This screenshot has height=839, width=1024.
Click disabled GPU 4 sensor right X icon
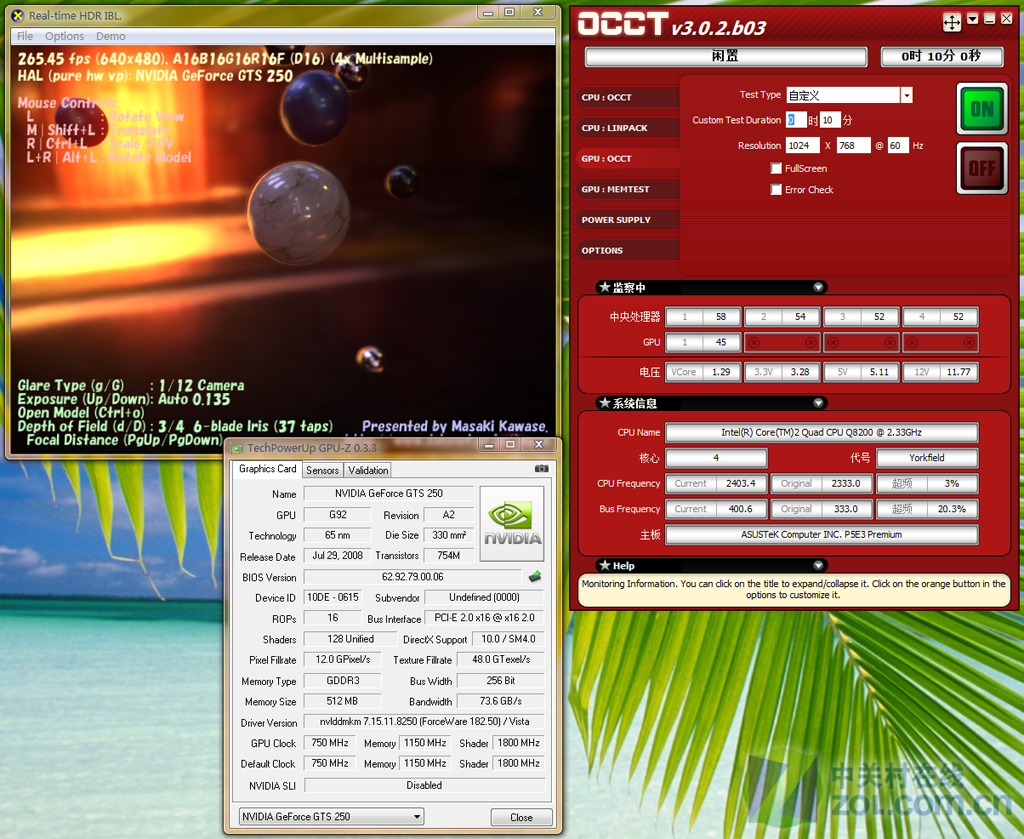tap(969, 342)
